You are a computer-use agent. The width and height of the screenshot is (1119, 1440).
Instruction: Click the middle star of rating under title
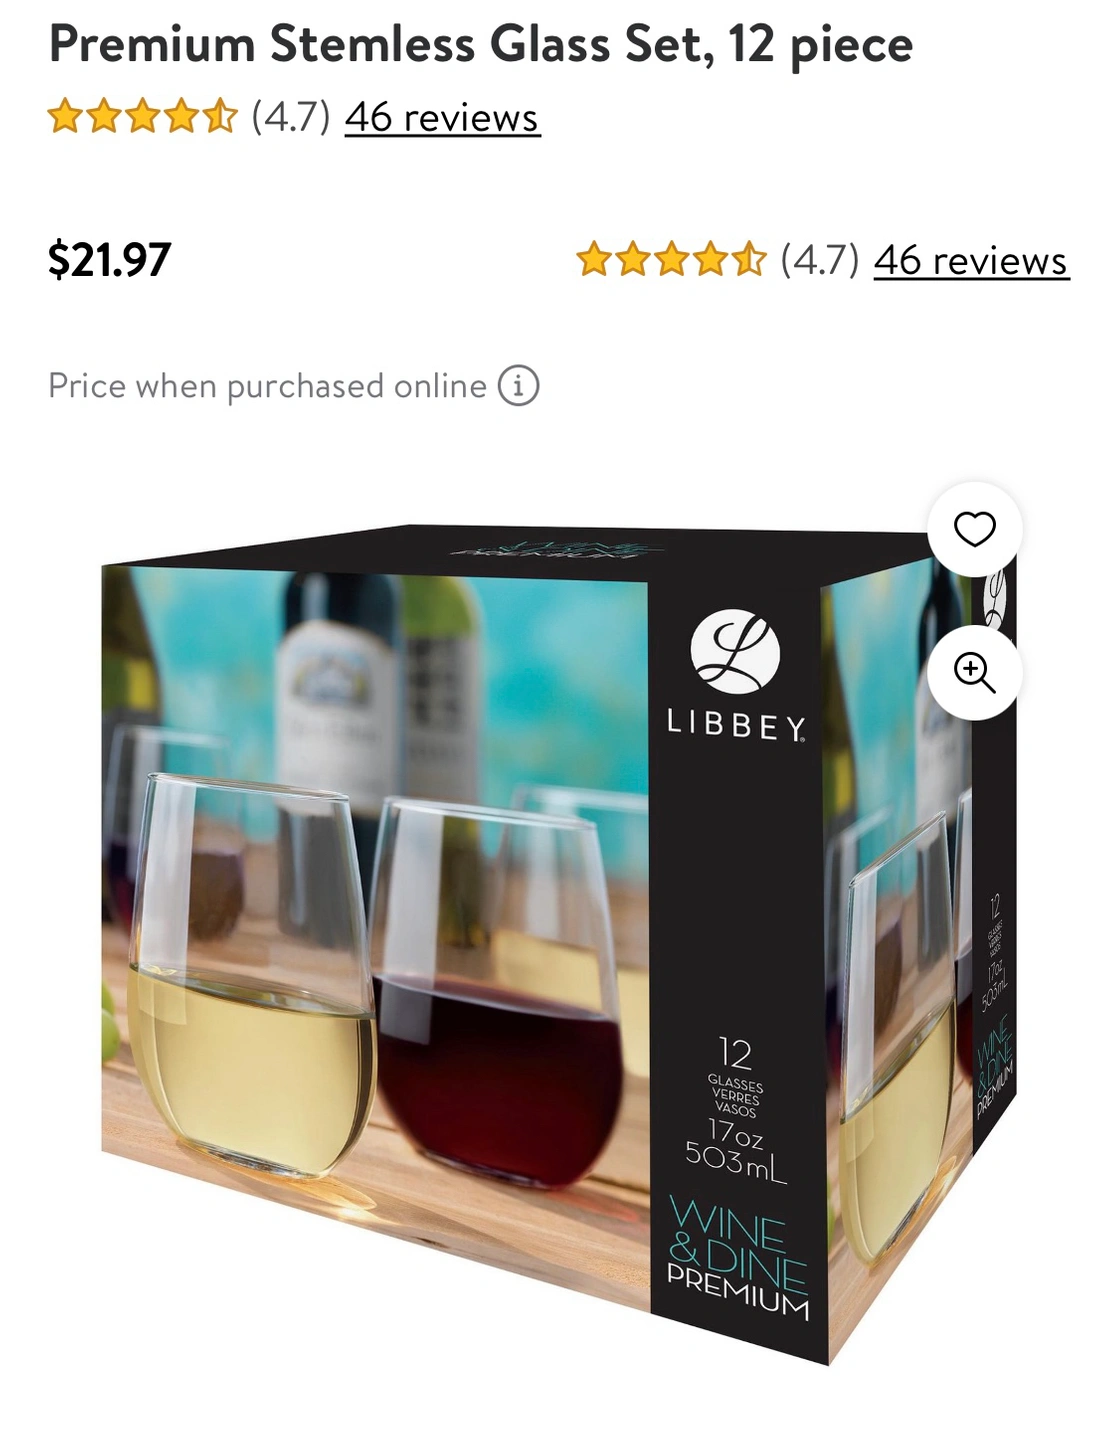(x=143, y=117)
